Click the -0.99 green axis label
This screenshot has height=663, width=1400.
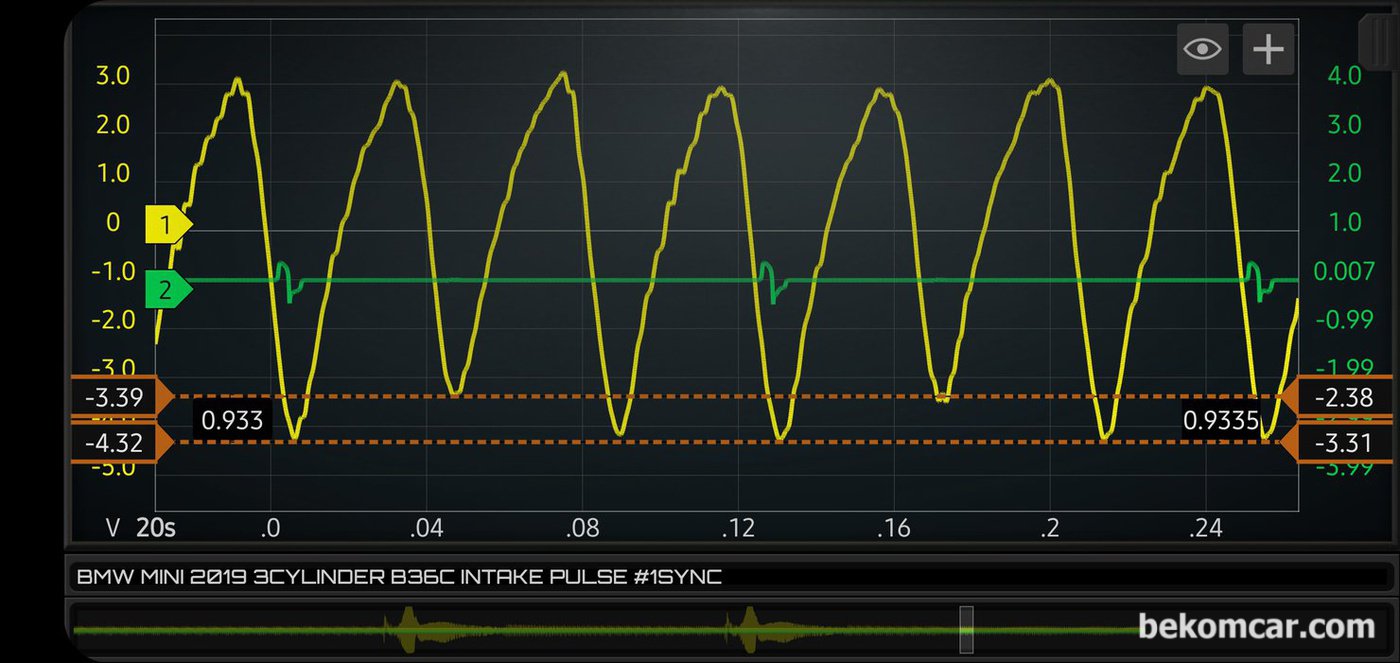pos(1343,320)
